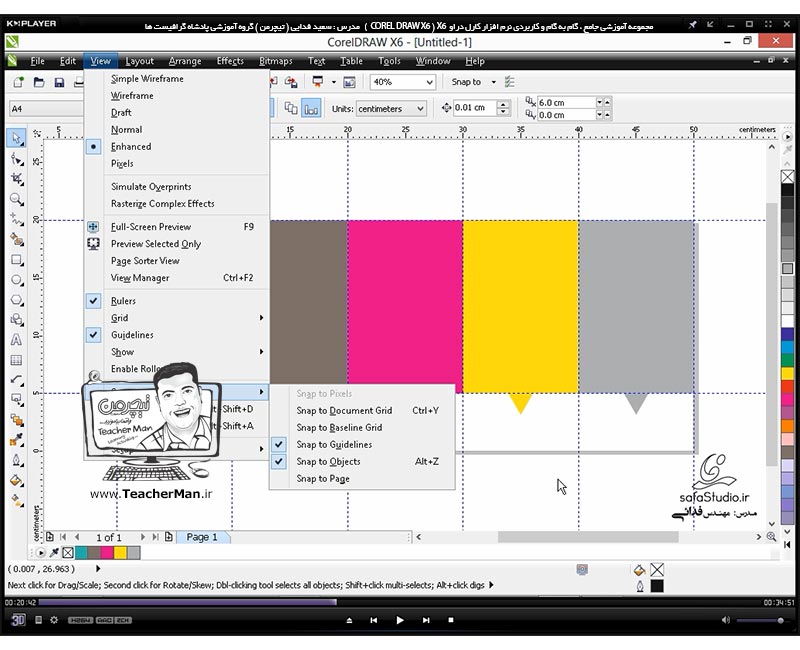Image resolution: width=800 pixels, height=650 pixels.
Task: Switch to the Page 1 tab
Action: pyautogui.click(x=202, y=537)
